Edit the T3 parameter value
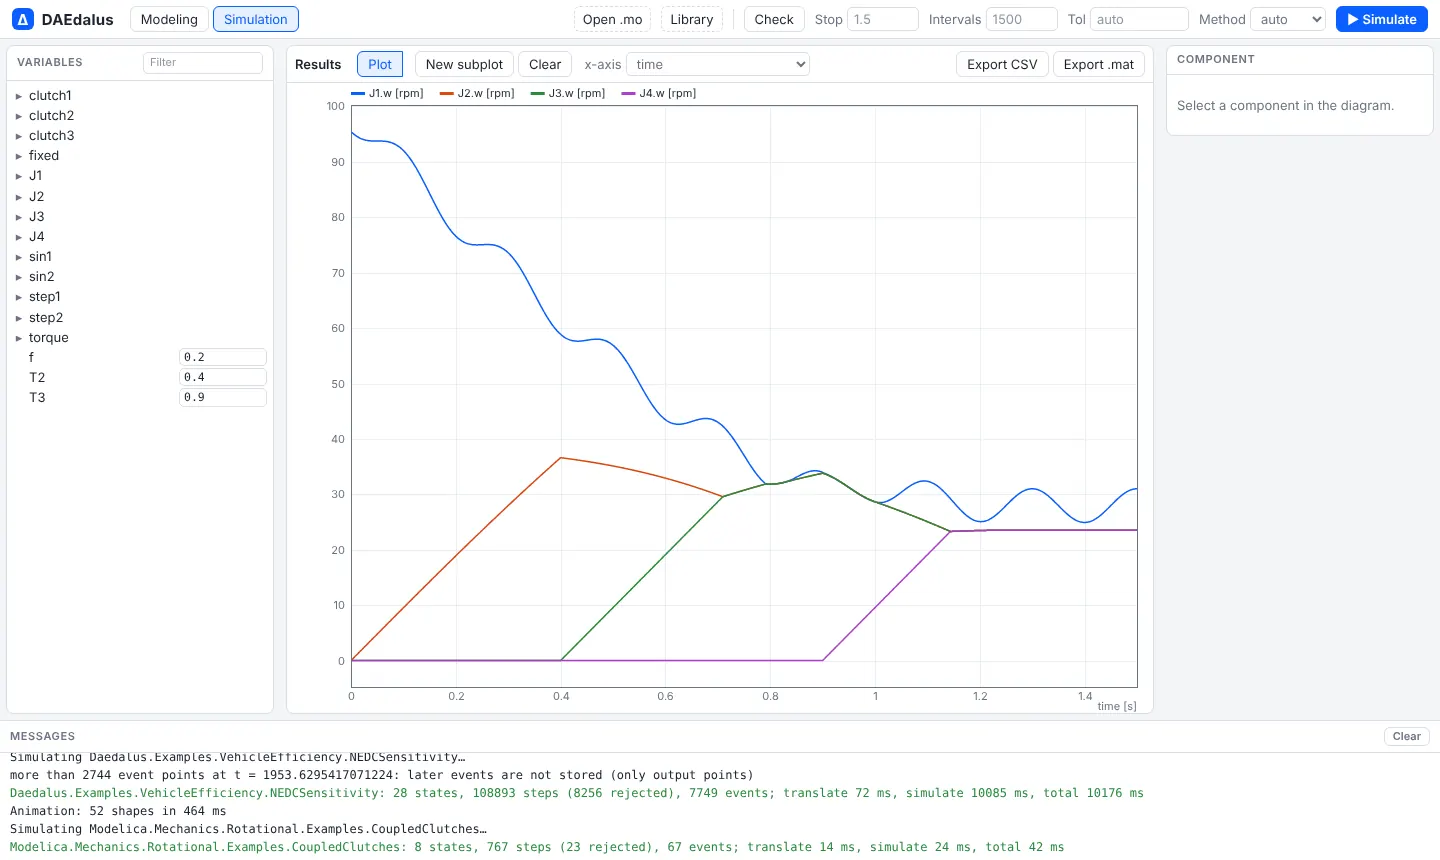This screenshot has width=1440, height=860. click(223, 397)
